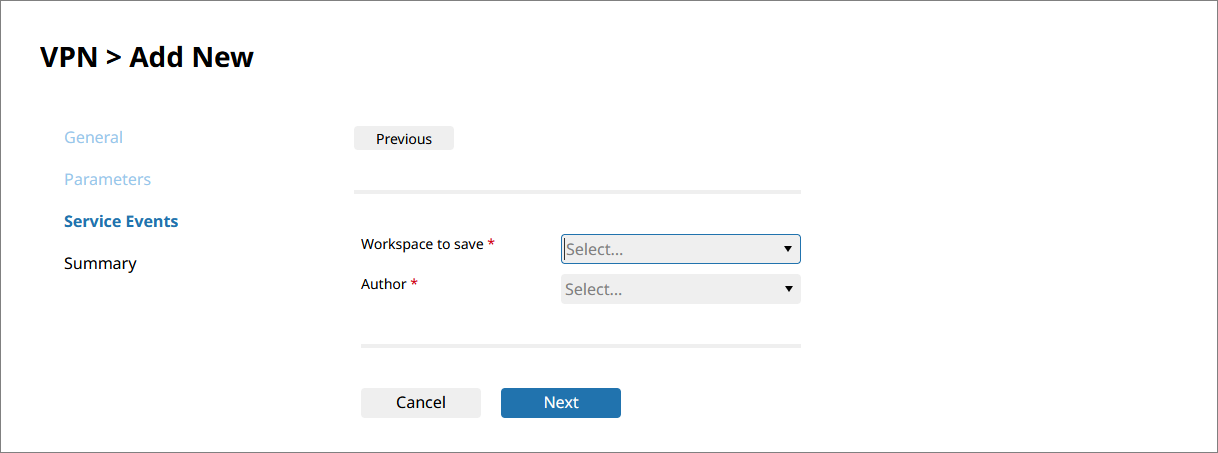Image resolution: width=1218 pixels, height=453 pixels.
Task: Open the Workspace to save dropdown
Action: [680, 249]
